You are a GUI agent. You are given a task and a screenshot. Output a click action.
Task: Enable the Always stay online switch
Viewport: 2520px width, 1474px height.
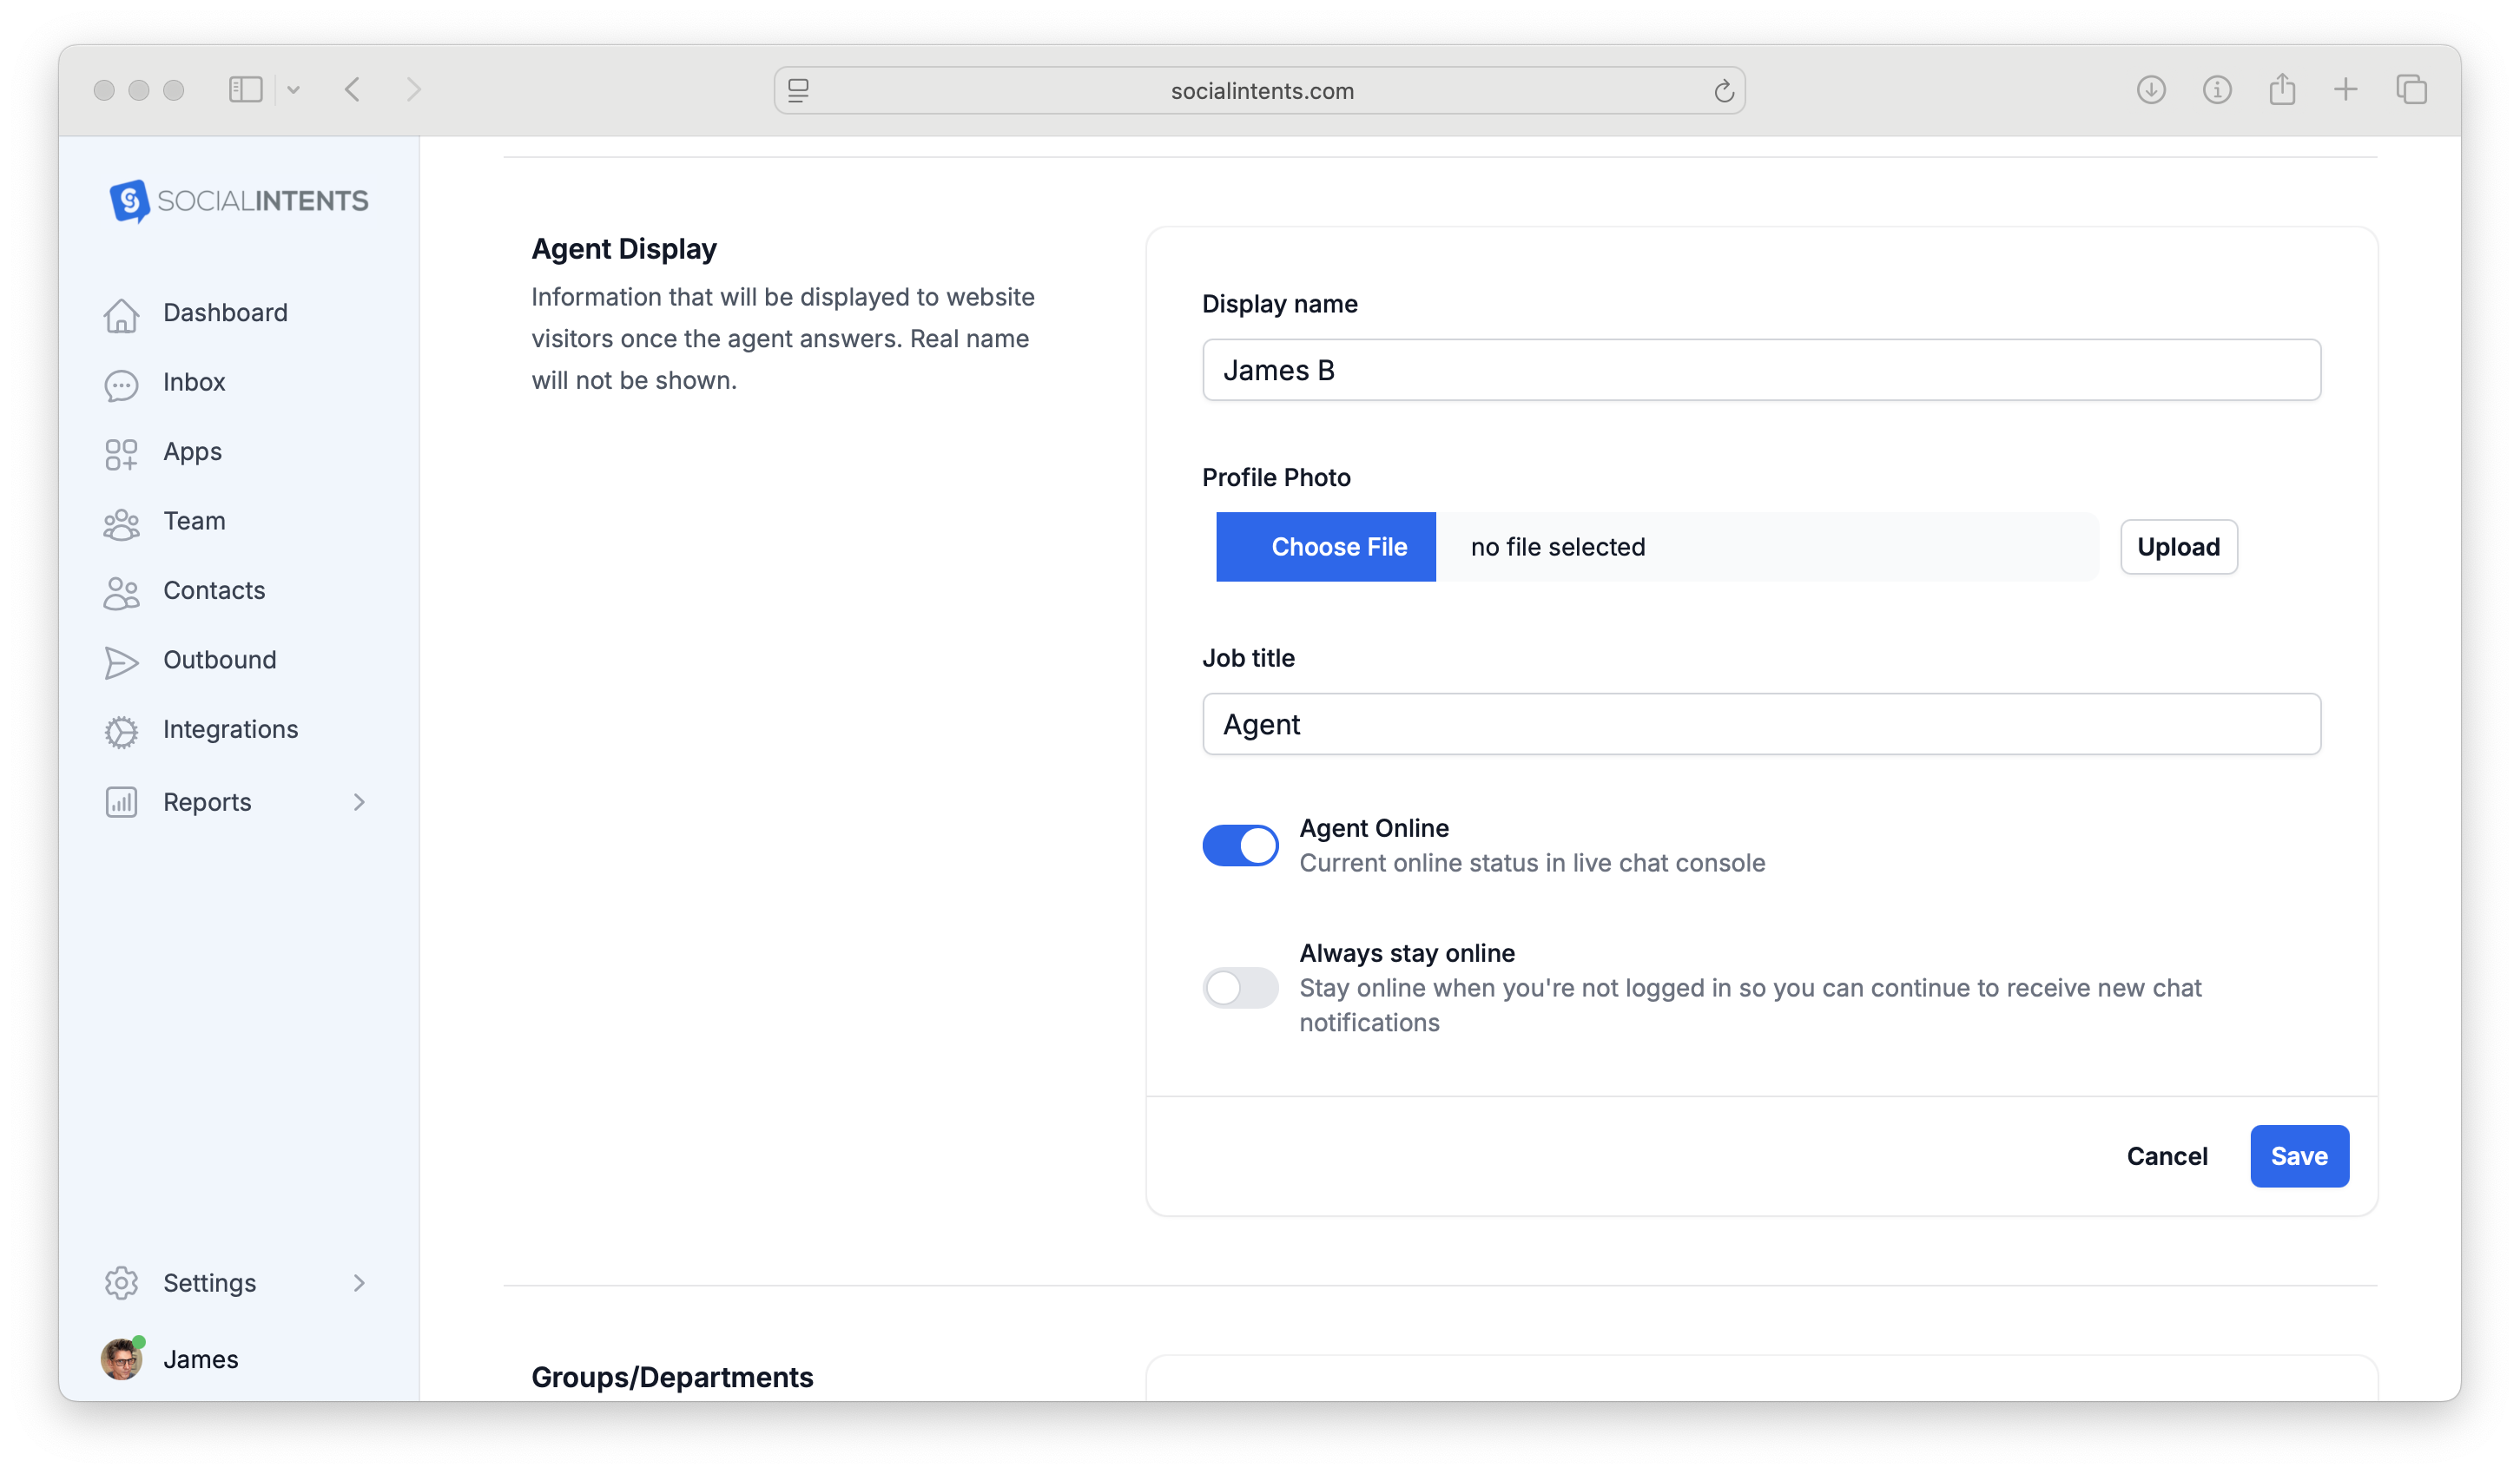(x=1240, y=988)
